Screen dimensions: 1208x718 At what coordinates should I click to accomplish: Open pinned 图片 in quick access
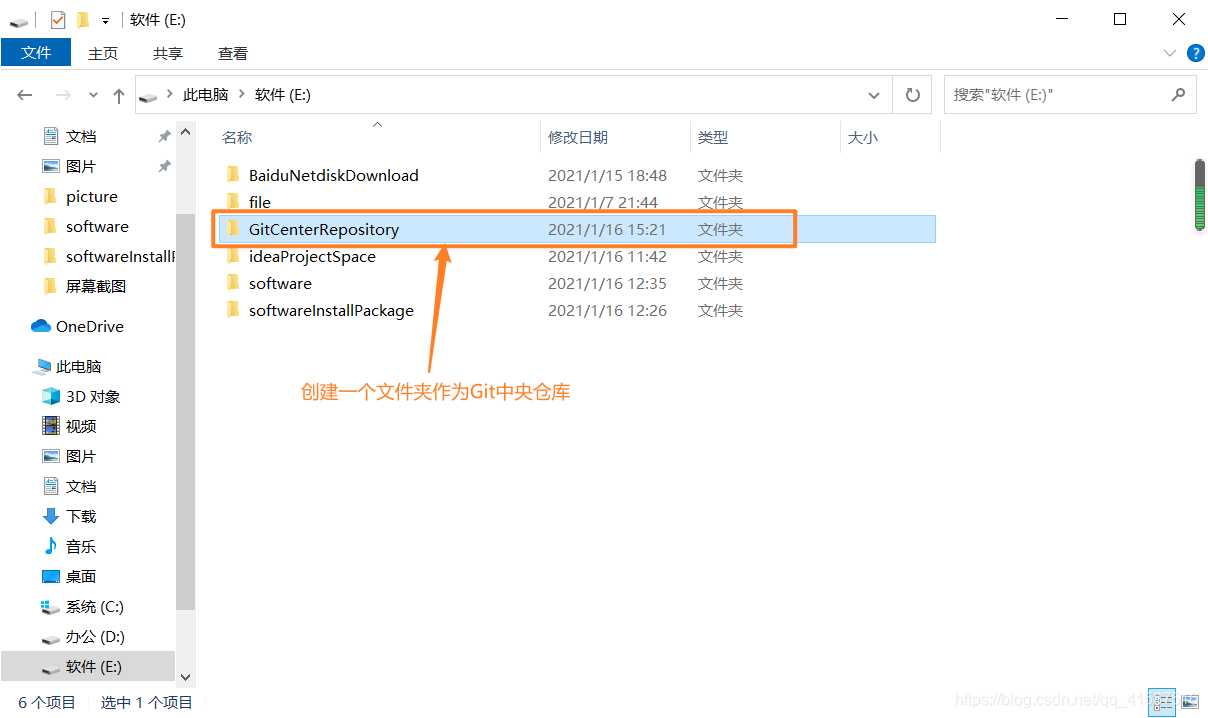[x=80, y=166]
